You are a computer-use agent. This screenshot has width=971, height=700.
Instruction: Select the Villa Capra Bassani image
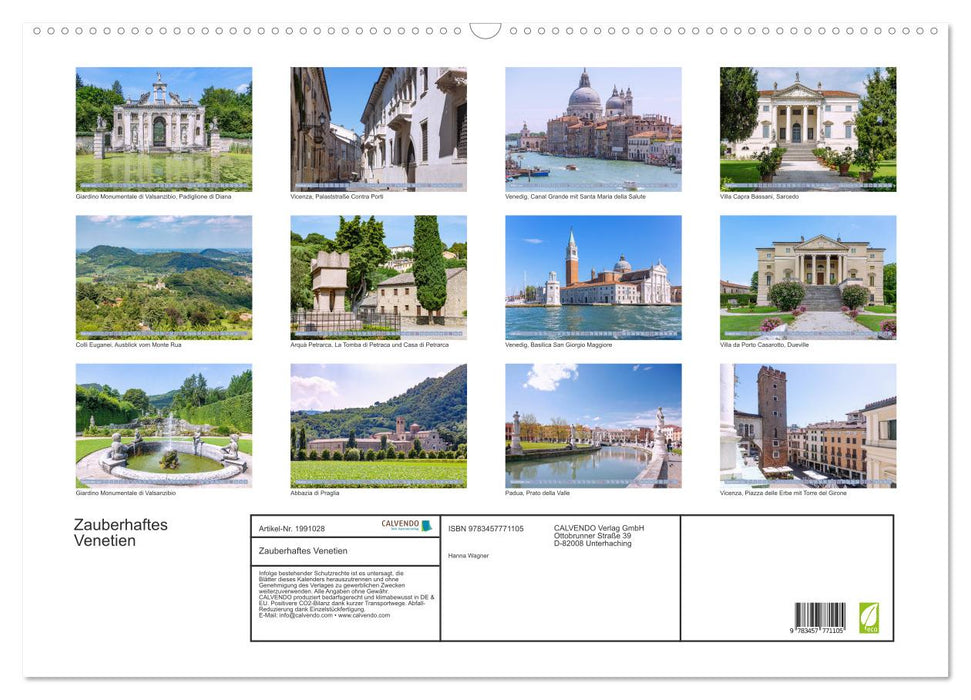coord(808,128)
